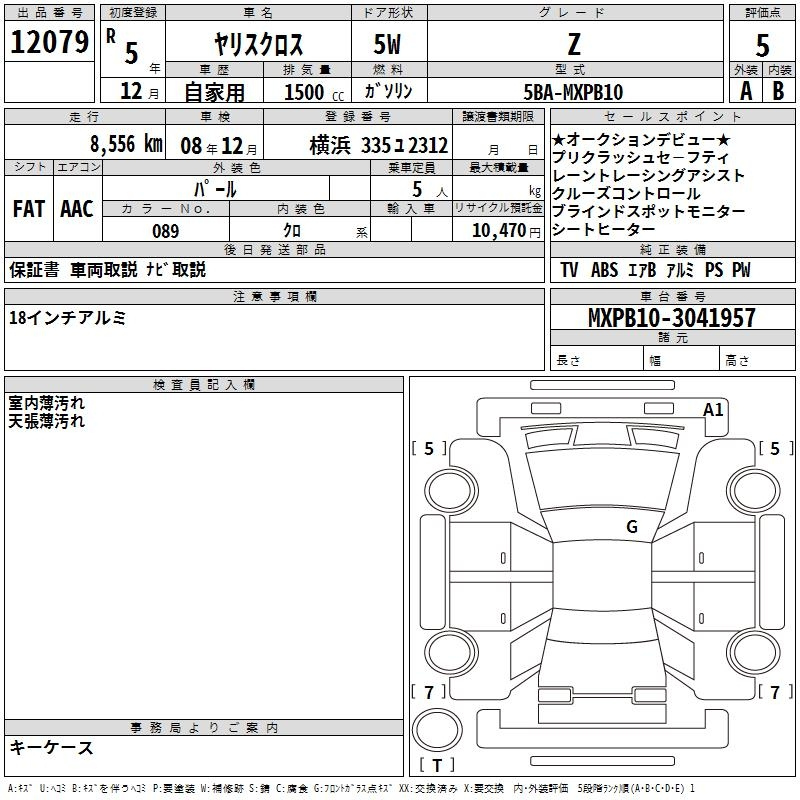Select the G windshield mark on diagram
Image resolution: width=800 pixels, height=800 pixels.
(x=631, y=527)
